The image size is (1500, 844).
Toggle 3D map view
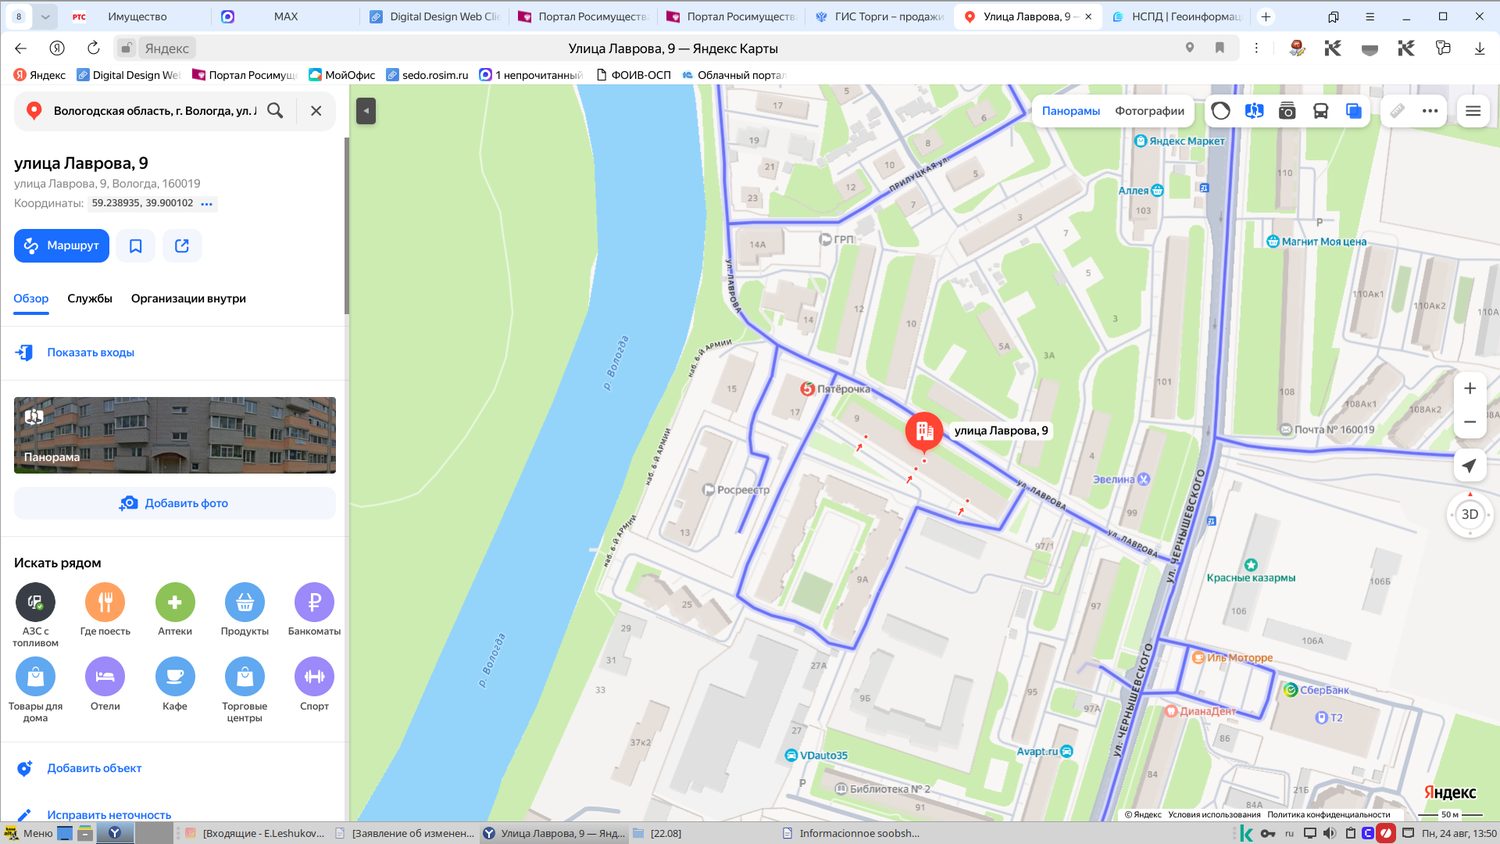[1470, 514]
